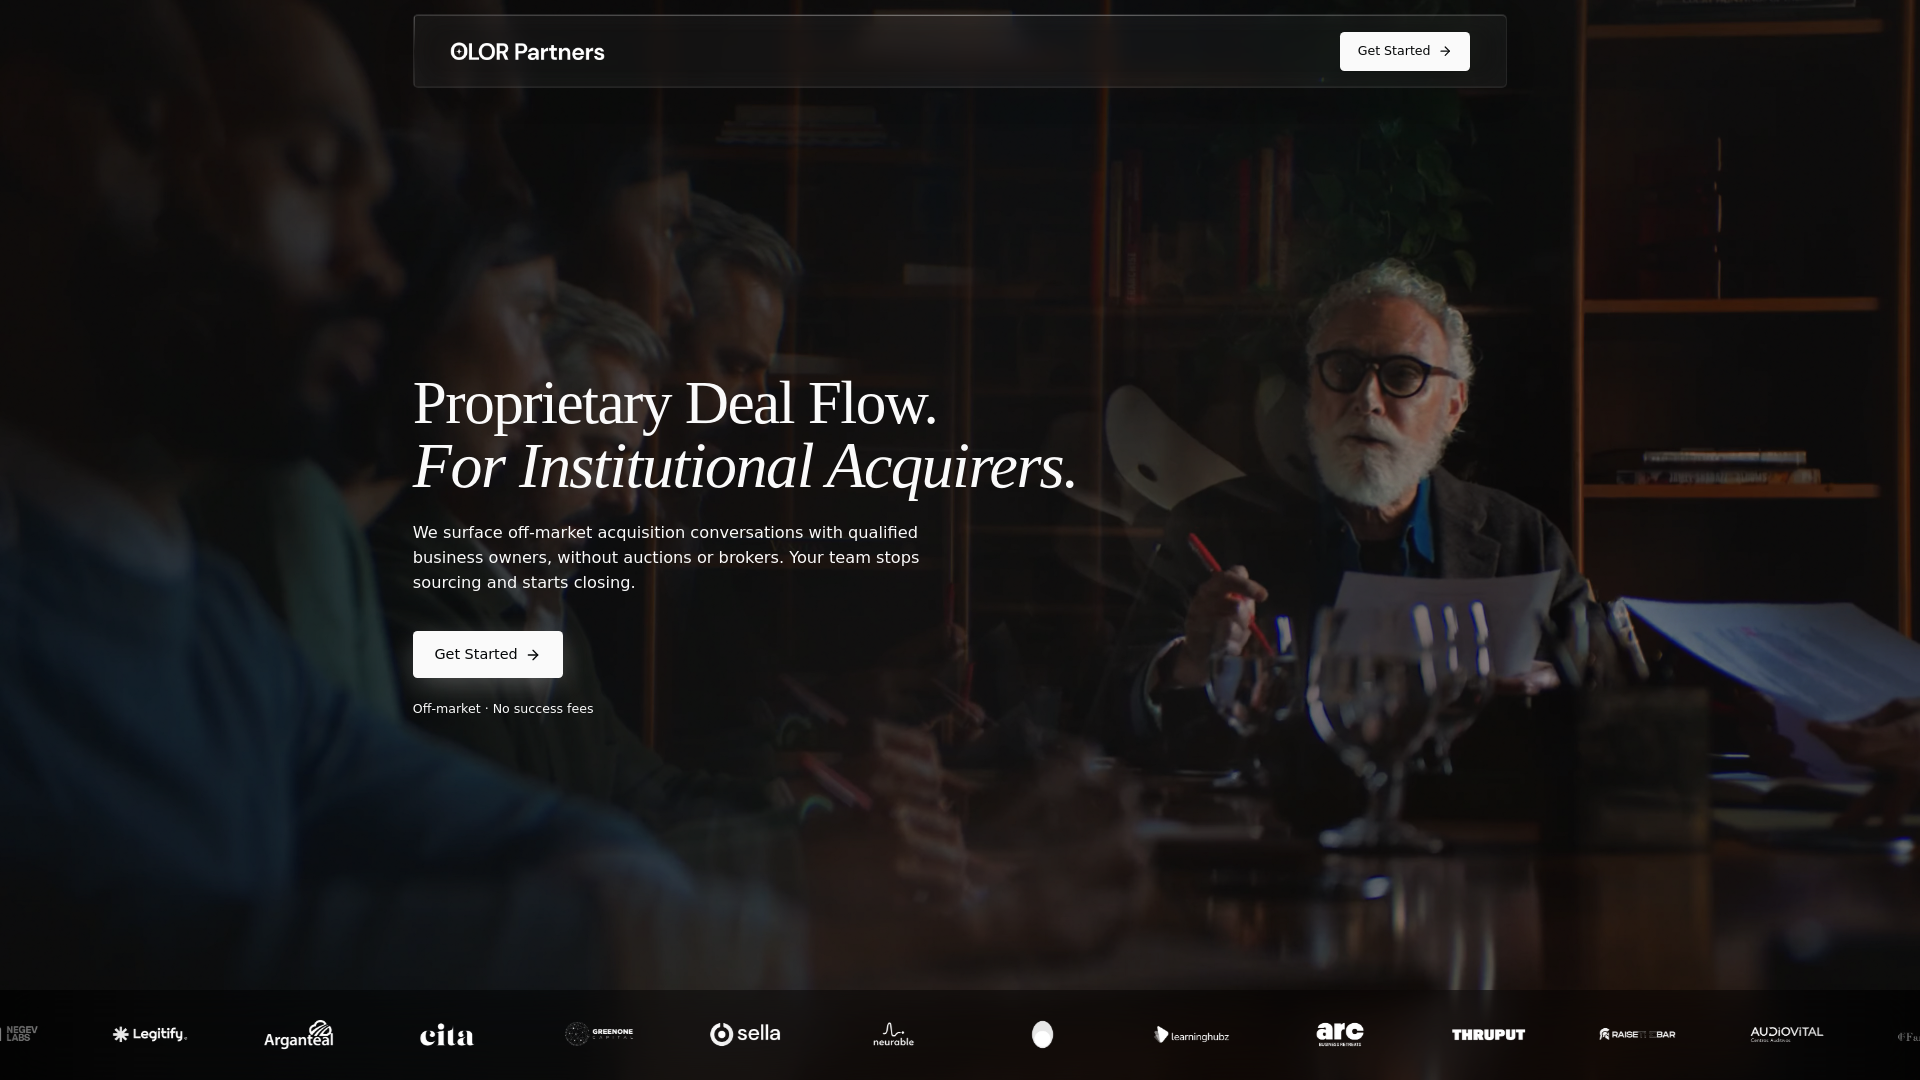
Task: Click the neurable logo
Action: pos(893,1034)
